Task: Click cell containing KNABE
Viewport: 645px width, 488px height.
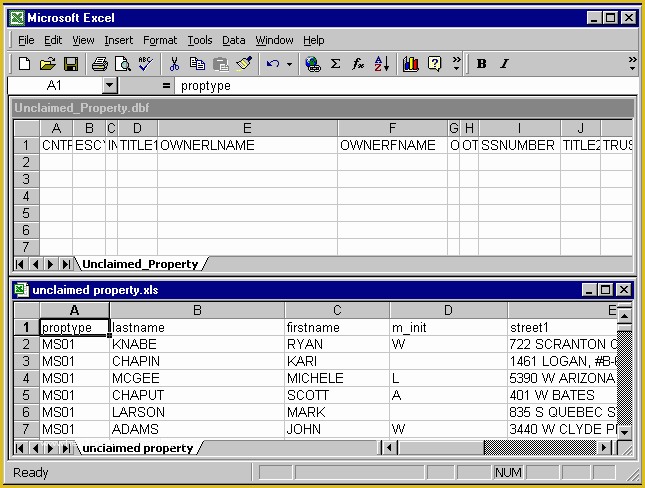Action: point(197,344)
